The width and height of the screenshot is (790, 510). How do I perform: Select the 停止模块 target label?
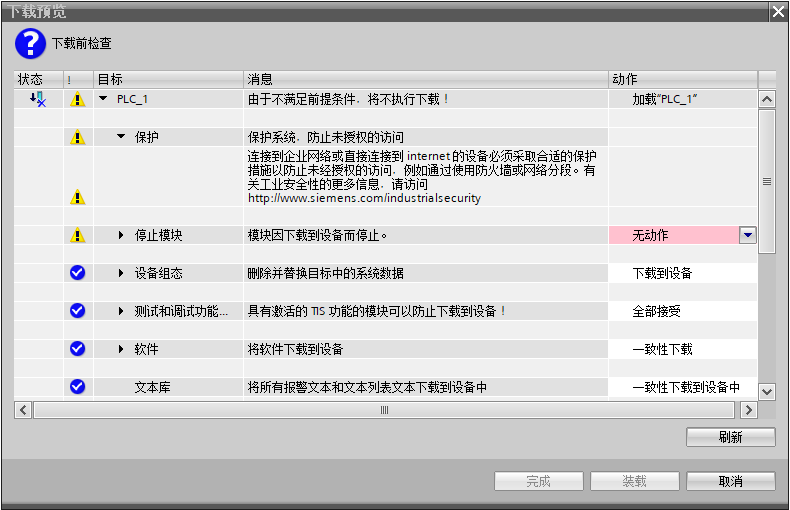(158, 235)
